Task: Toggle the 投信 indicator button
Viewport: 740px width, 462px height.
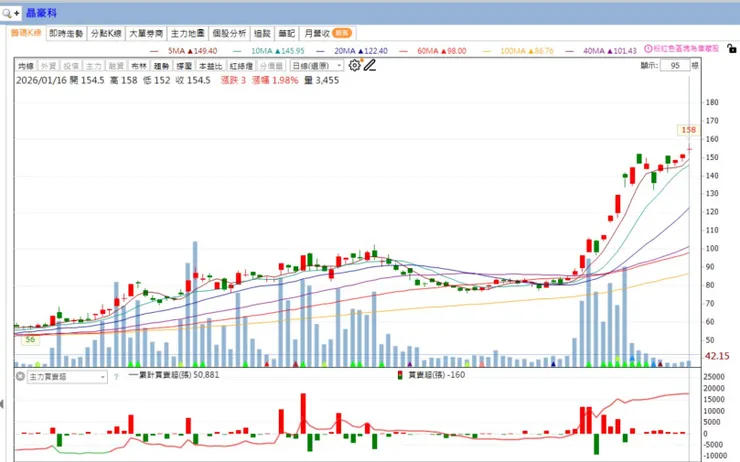Action: click(71, 66)
